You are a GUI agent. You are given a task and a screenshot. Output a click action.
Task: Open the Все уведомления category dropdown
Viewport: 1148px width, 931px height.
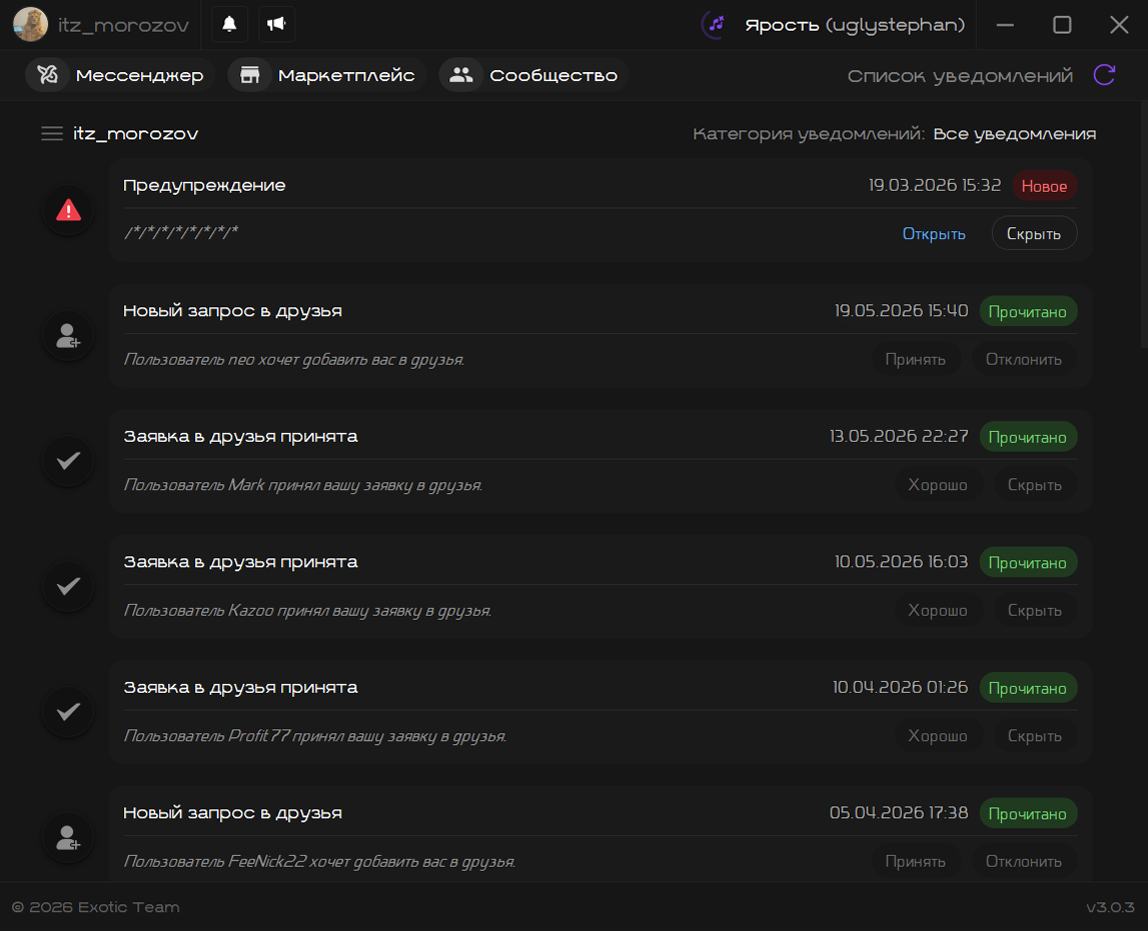click(x=1014, y=134)
